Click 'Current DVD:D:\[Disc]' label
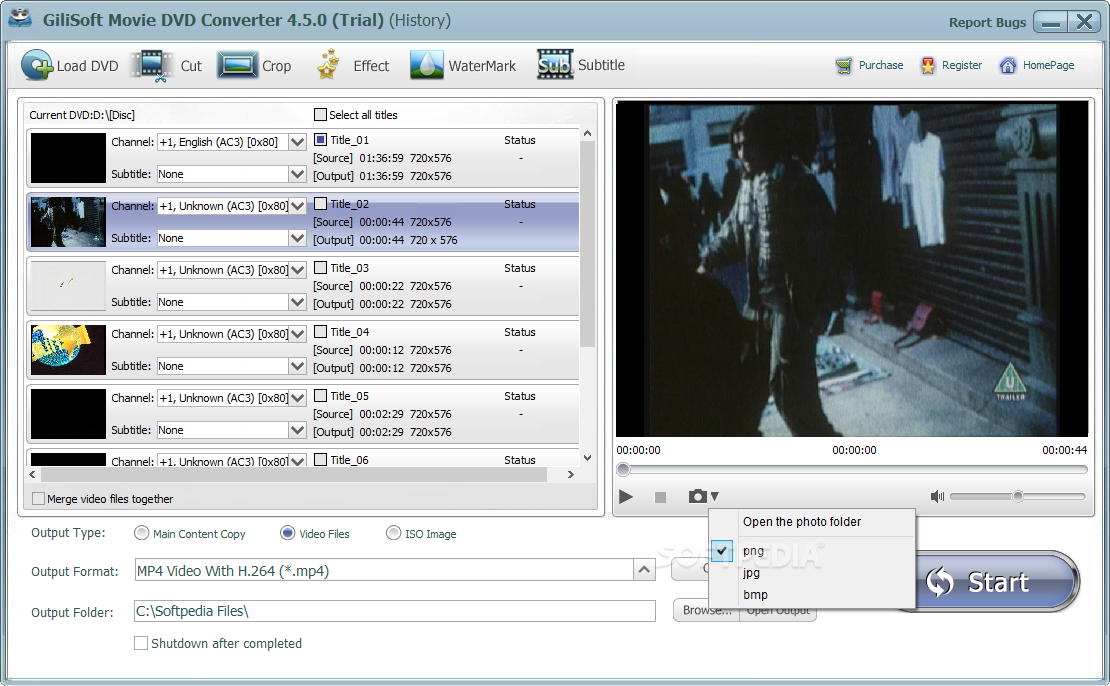Viewport: 1110px width, 686px height. [82, 115]
